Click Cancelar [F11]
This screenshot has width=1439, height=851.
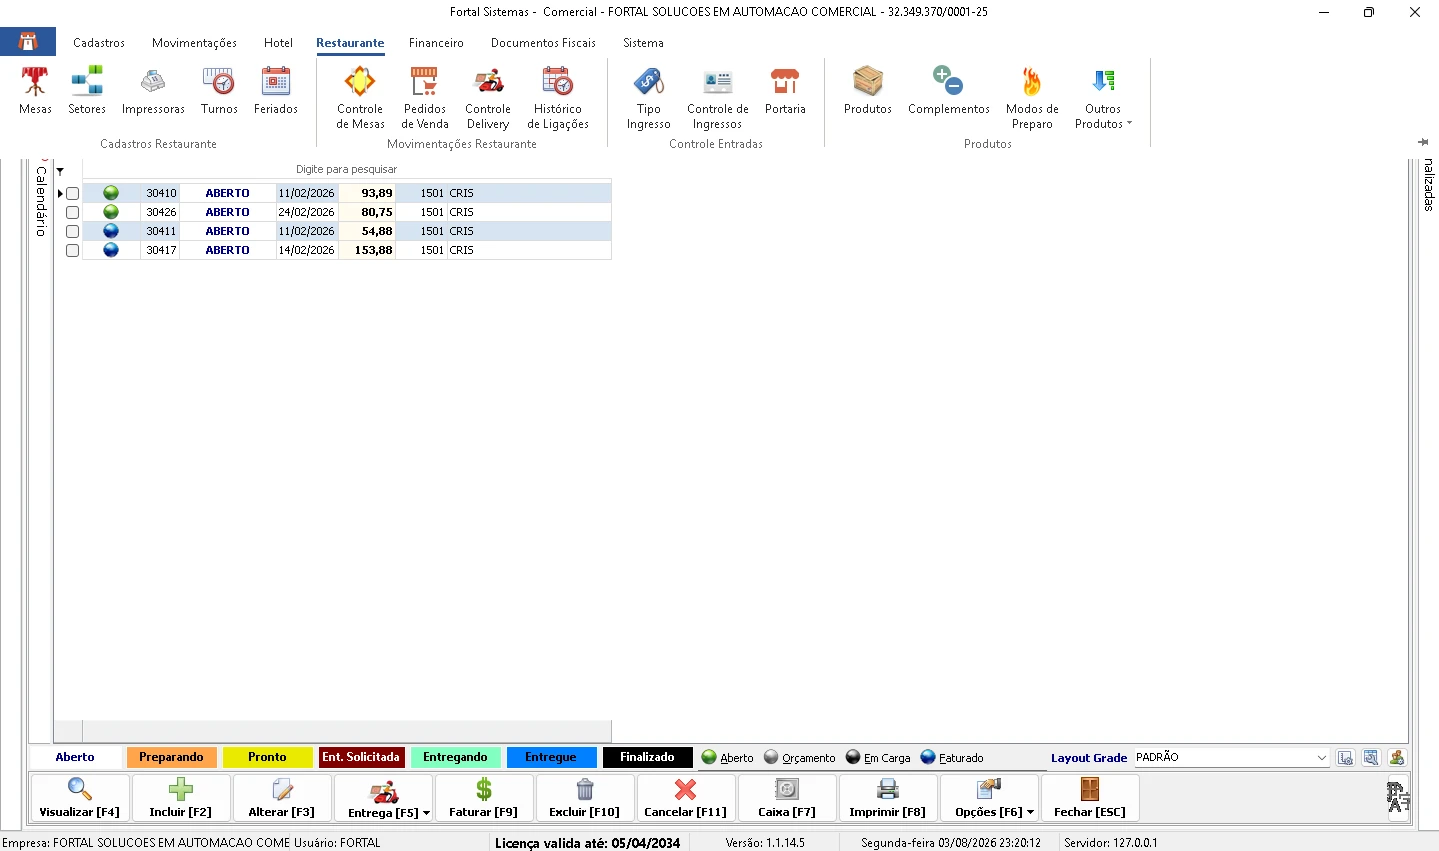[x=686, y=798]
